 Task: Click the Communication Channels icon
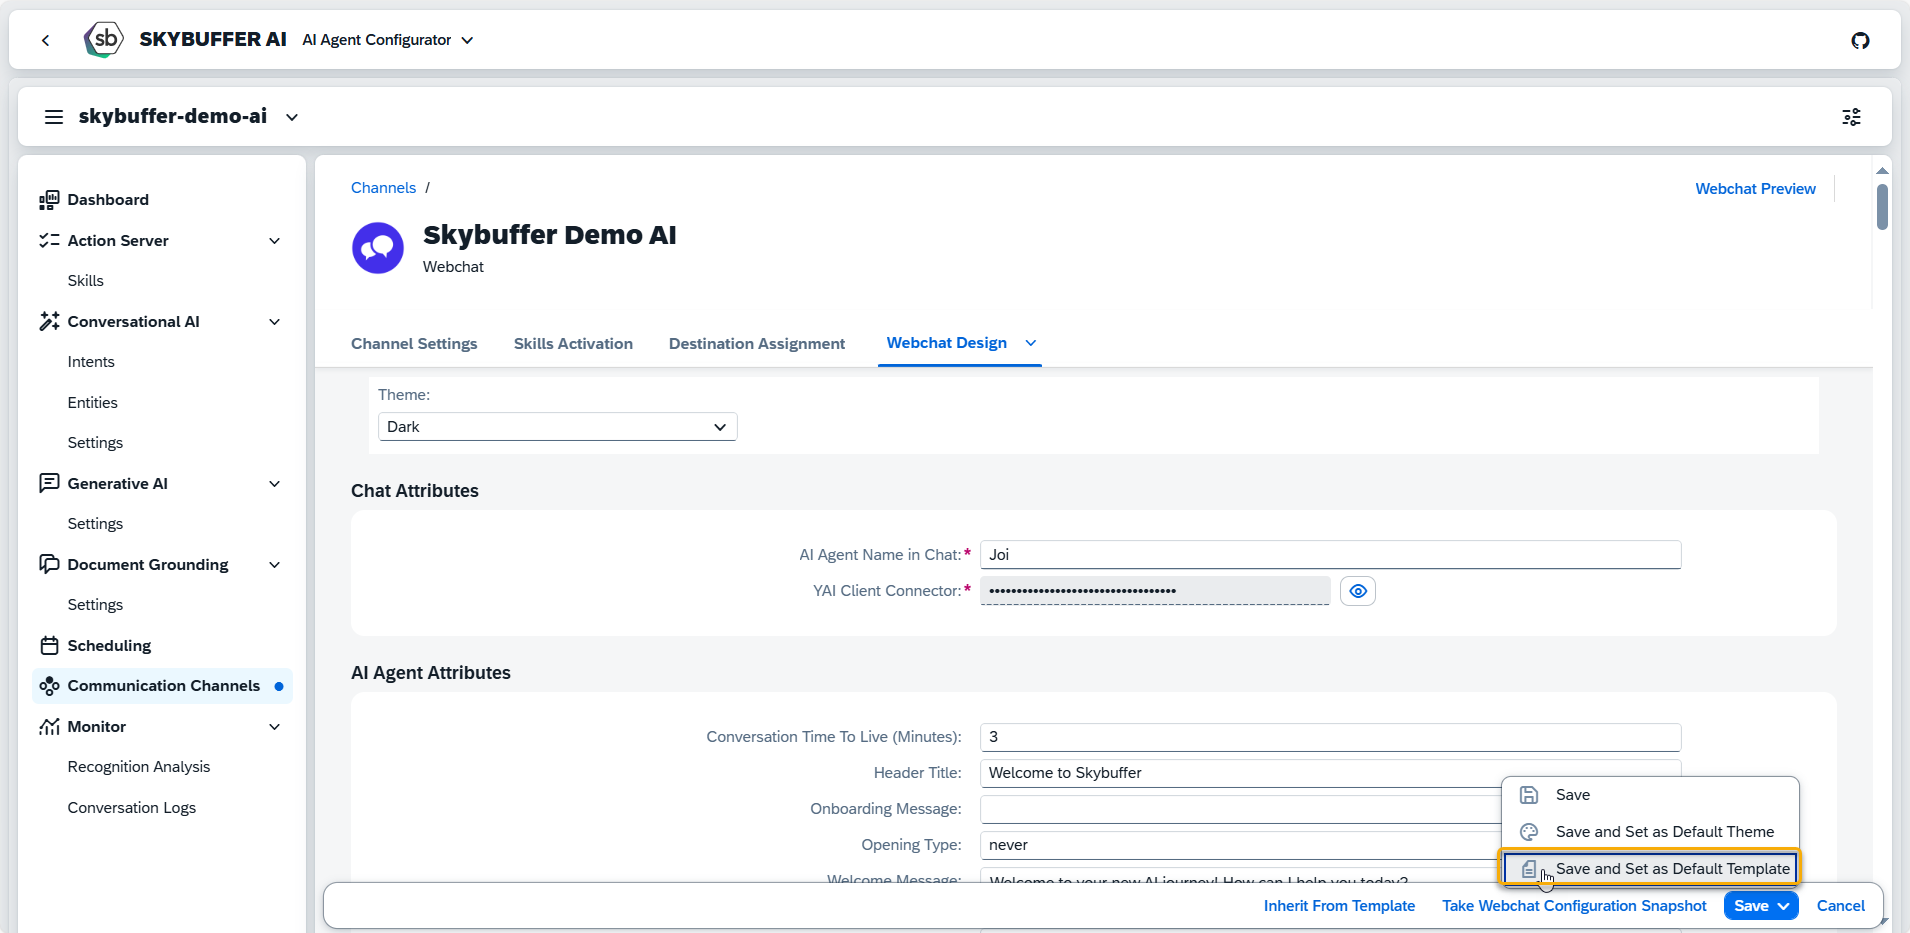point(49,686)
